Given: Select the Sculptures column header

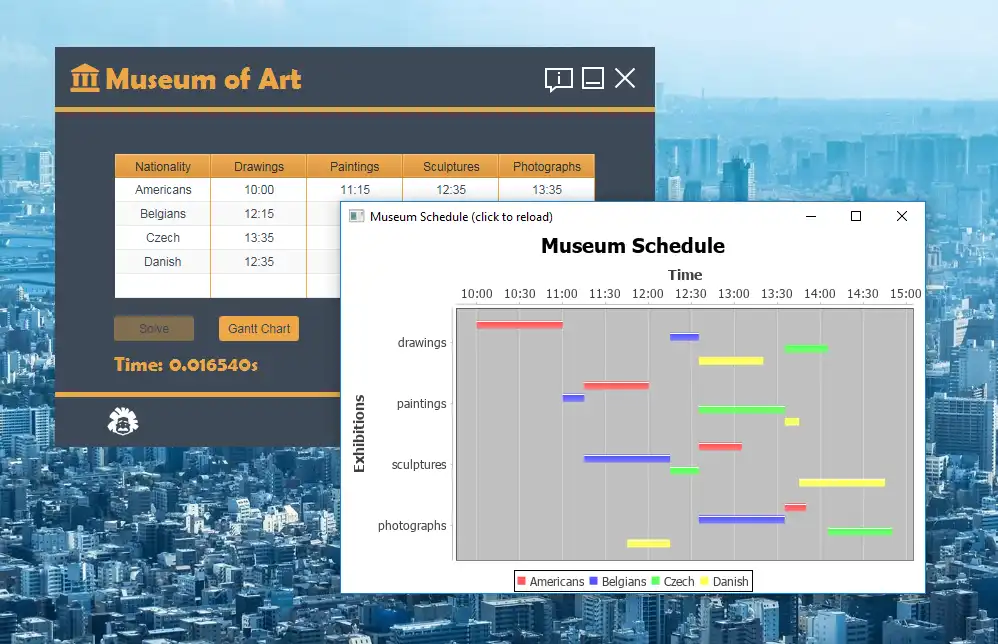Looking at the screenshot, I should (x=451, y=166).
